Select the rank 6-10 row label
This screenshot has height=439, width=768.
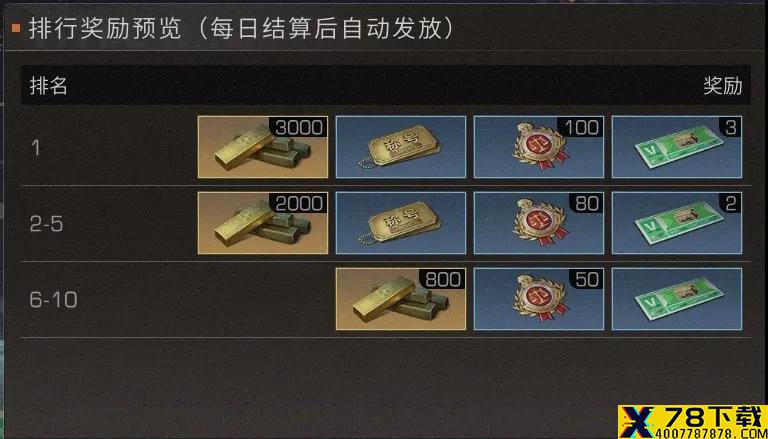click(x=53, y=300)
